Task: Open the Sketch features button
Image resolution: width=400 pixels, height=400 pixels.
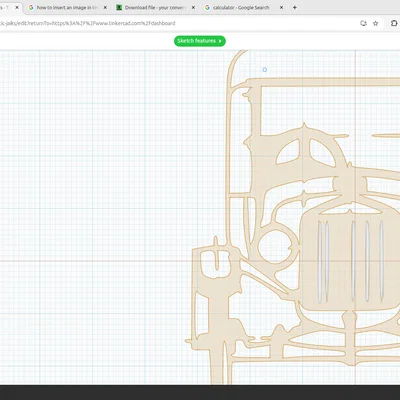Action: 200,41
